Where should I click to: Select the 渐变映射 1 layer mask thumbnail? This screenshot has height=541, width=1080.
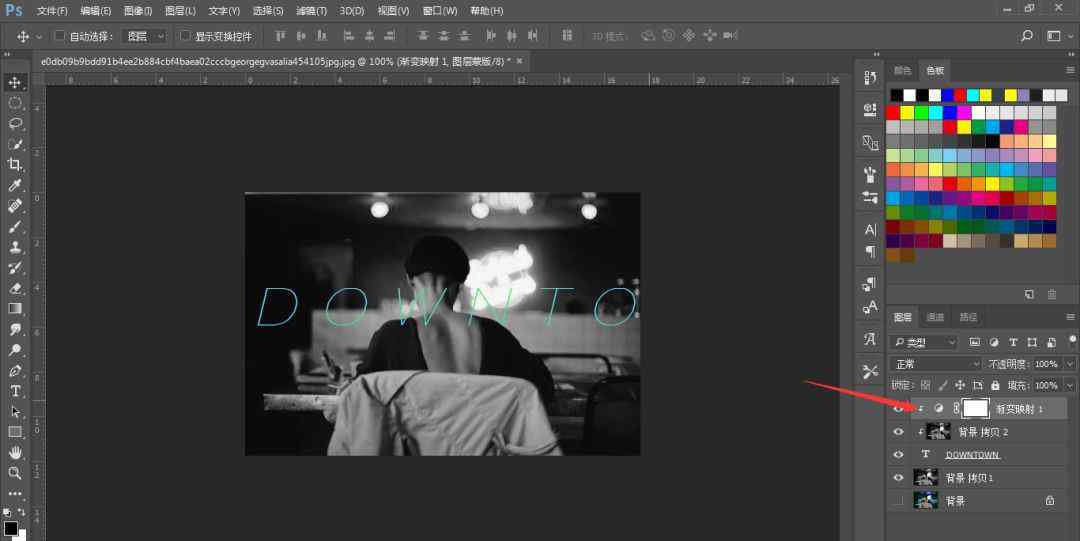(975, 409)
